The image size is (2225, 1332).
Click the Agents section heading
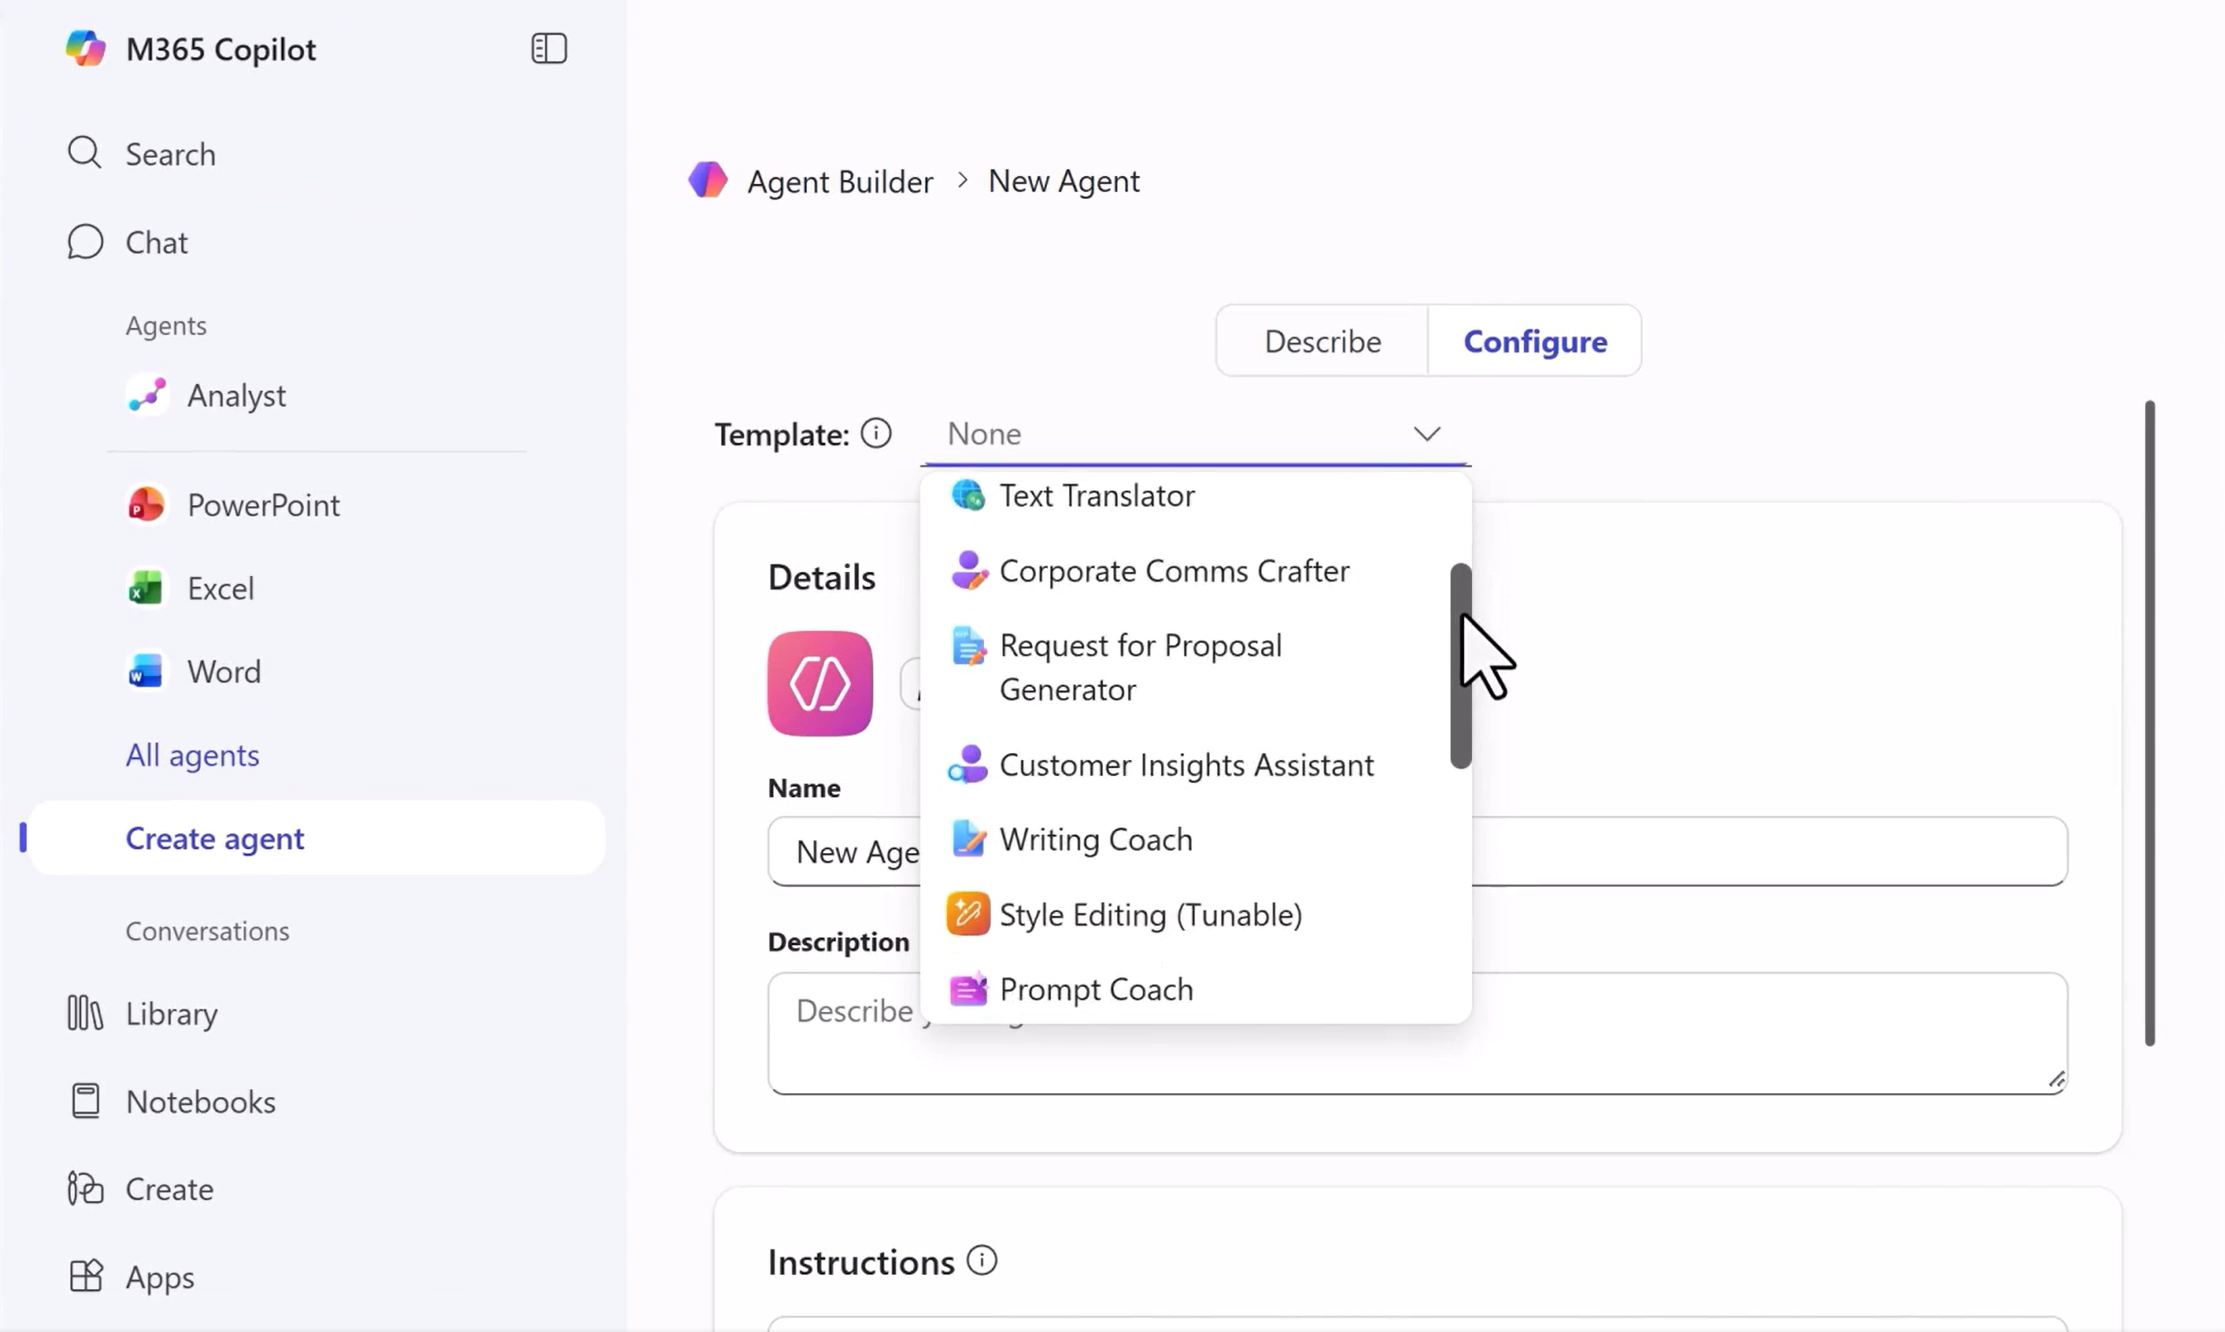(x=166, y=326)
